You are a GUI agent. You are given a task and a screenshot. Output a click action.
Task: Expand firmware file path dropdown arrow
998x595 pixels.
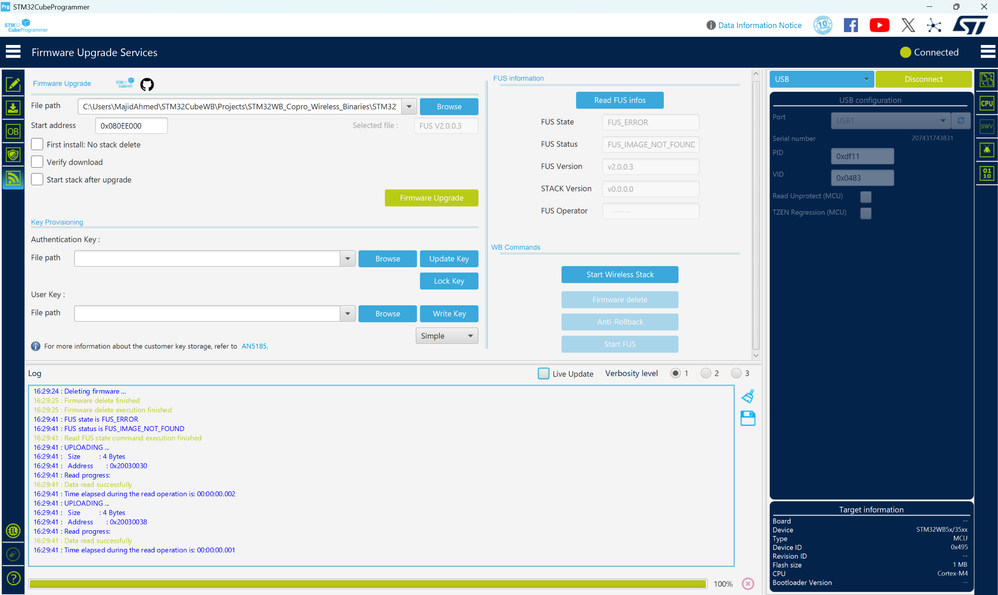pos(409,106)
